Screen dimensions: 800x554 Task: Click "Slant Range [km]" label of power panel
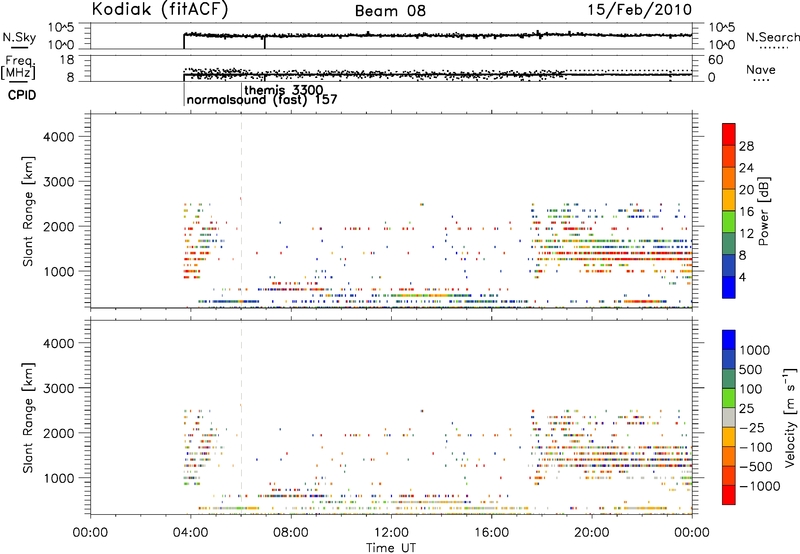click(x=28, y=211)
